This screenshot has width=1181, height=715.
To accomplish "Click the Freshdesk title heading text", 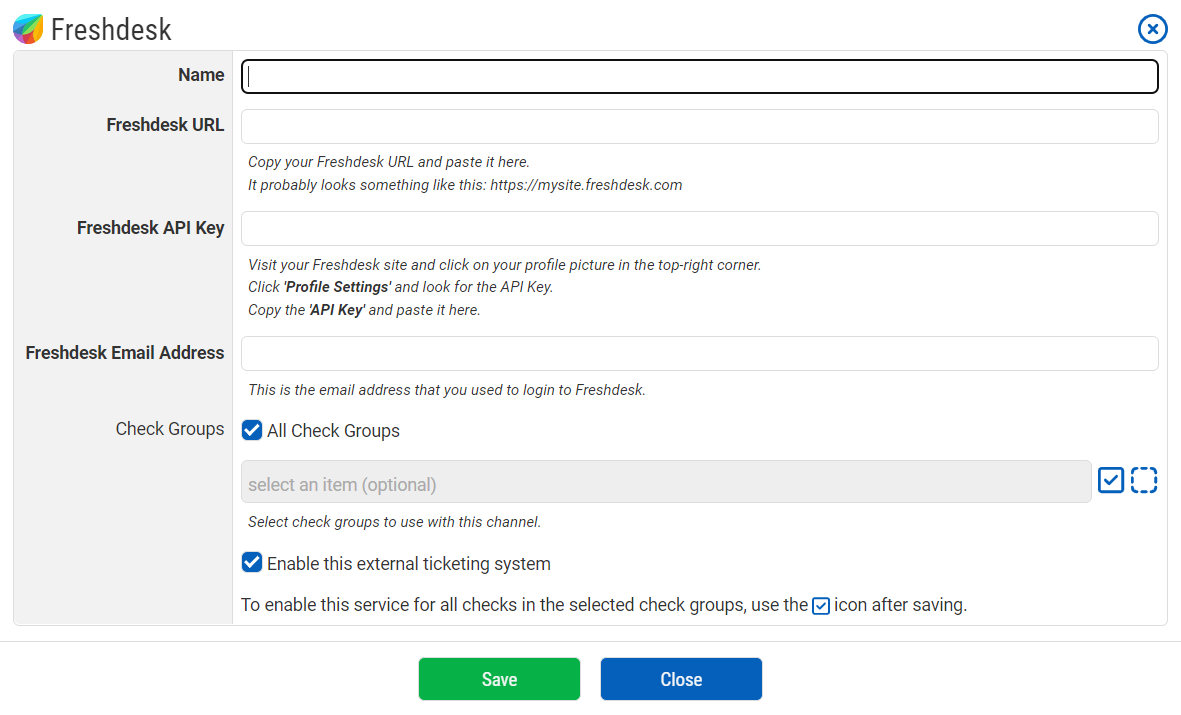I will (111, 30).
